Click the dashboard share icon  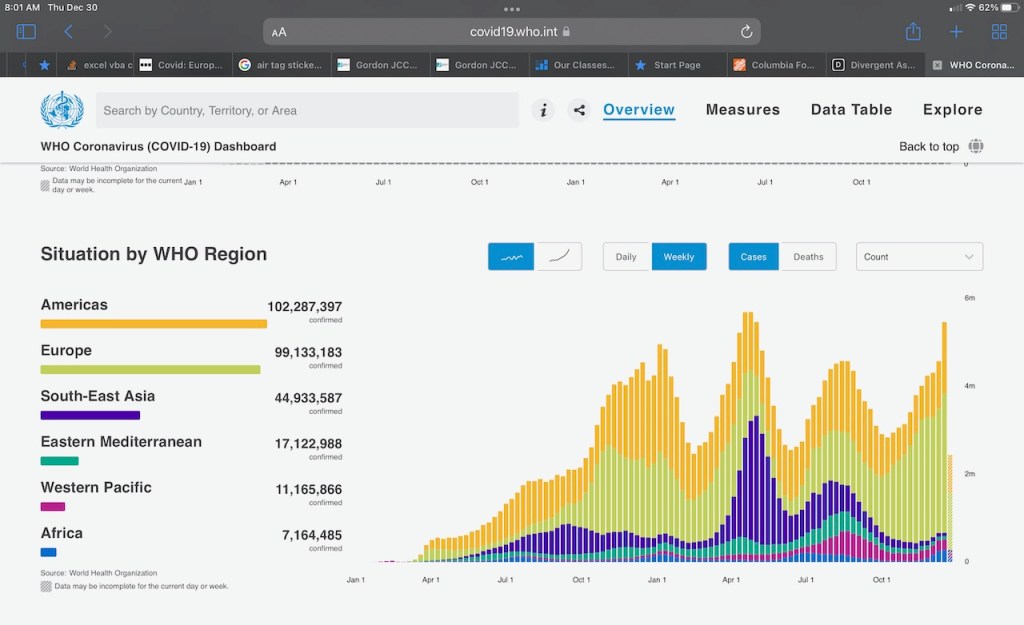[578, 110]
